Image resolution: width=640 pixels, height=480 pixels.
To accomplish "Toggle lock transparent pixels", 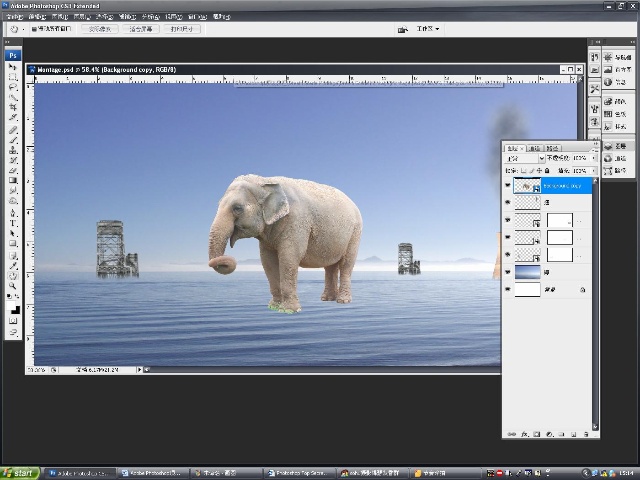I will tap(524, 171).
